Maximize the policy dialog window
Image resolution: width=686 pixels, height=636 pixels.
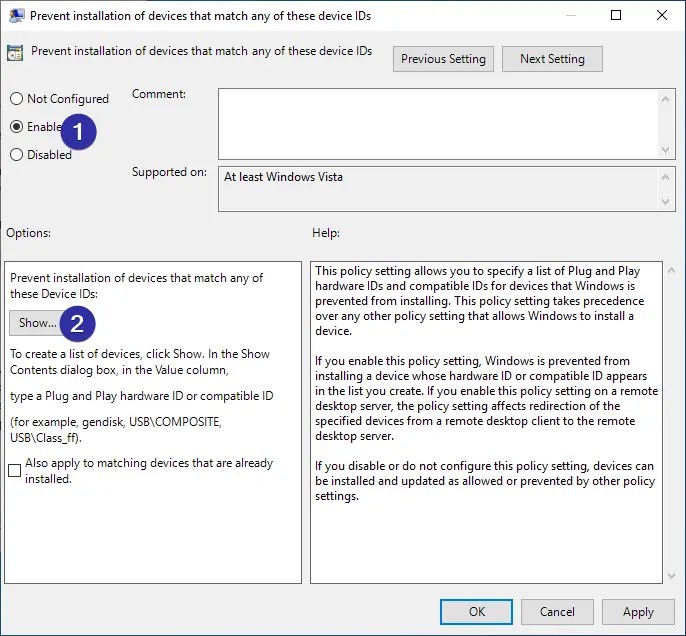(616, 15)
